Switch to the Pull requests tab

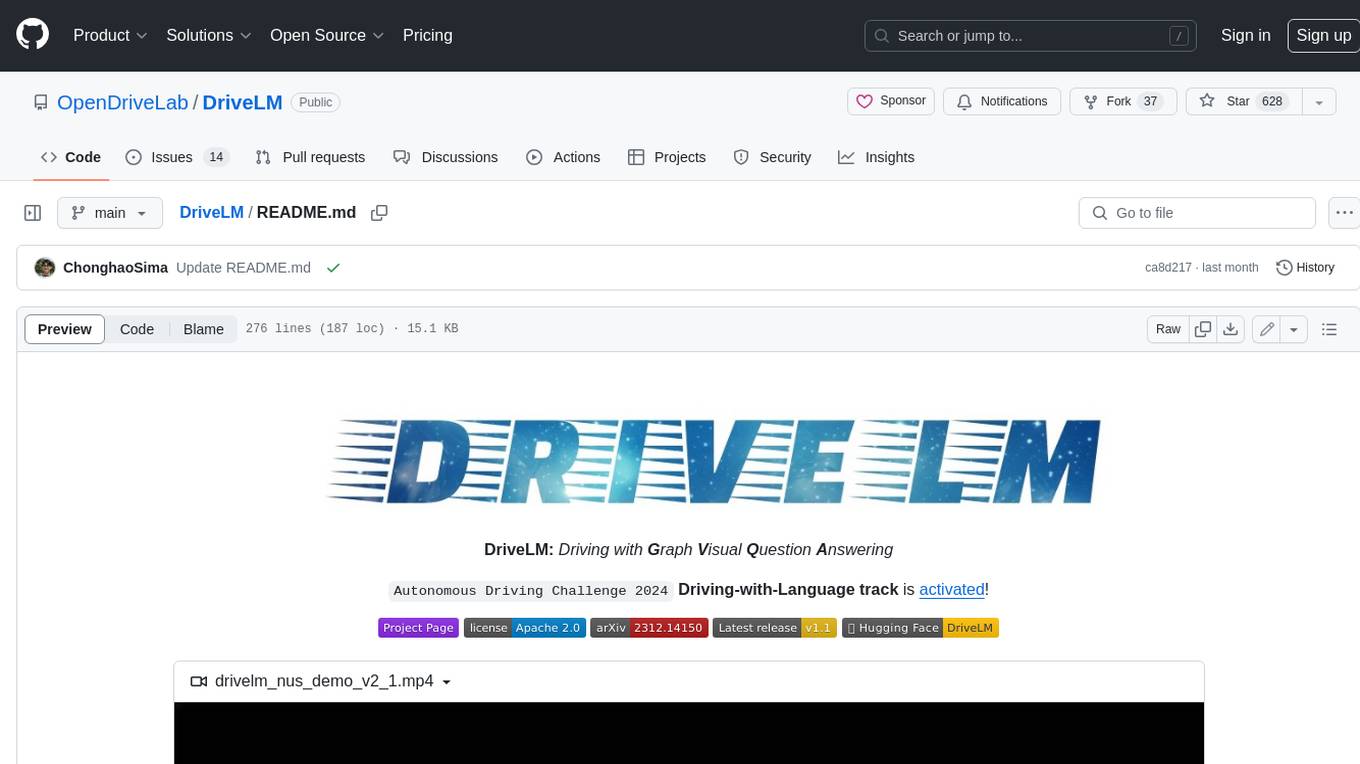pos(310,157)
